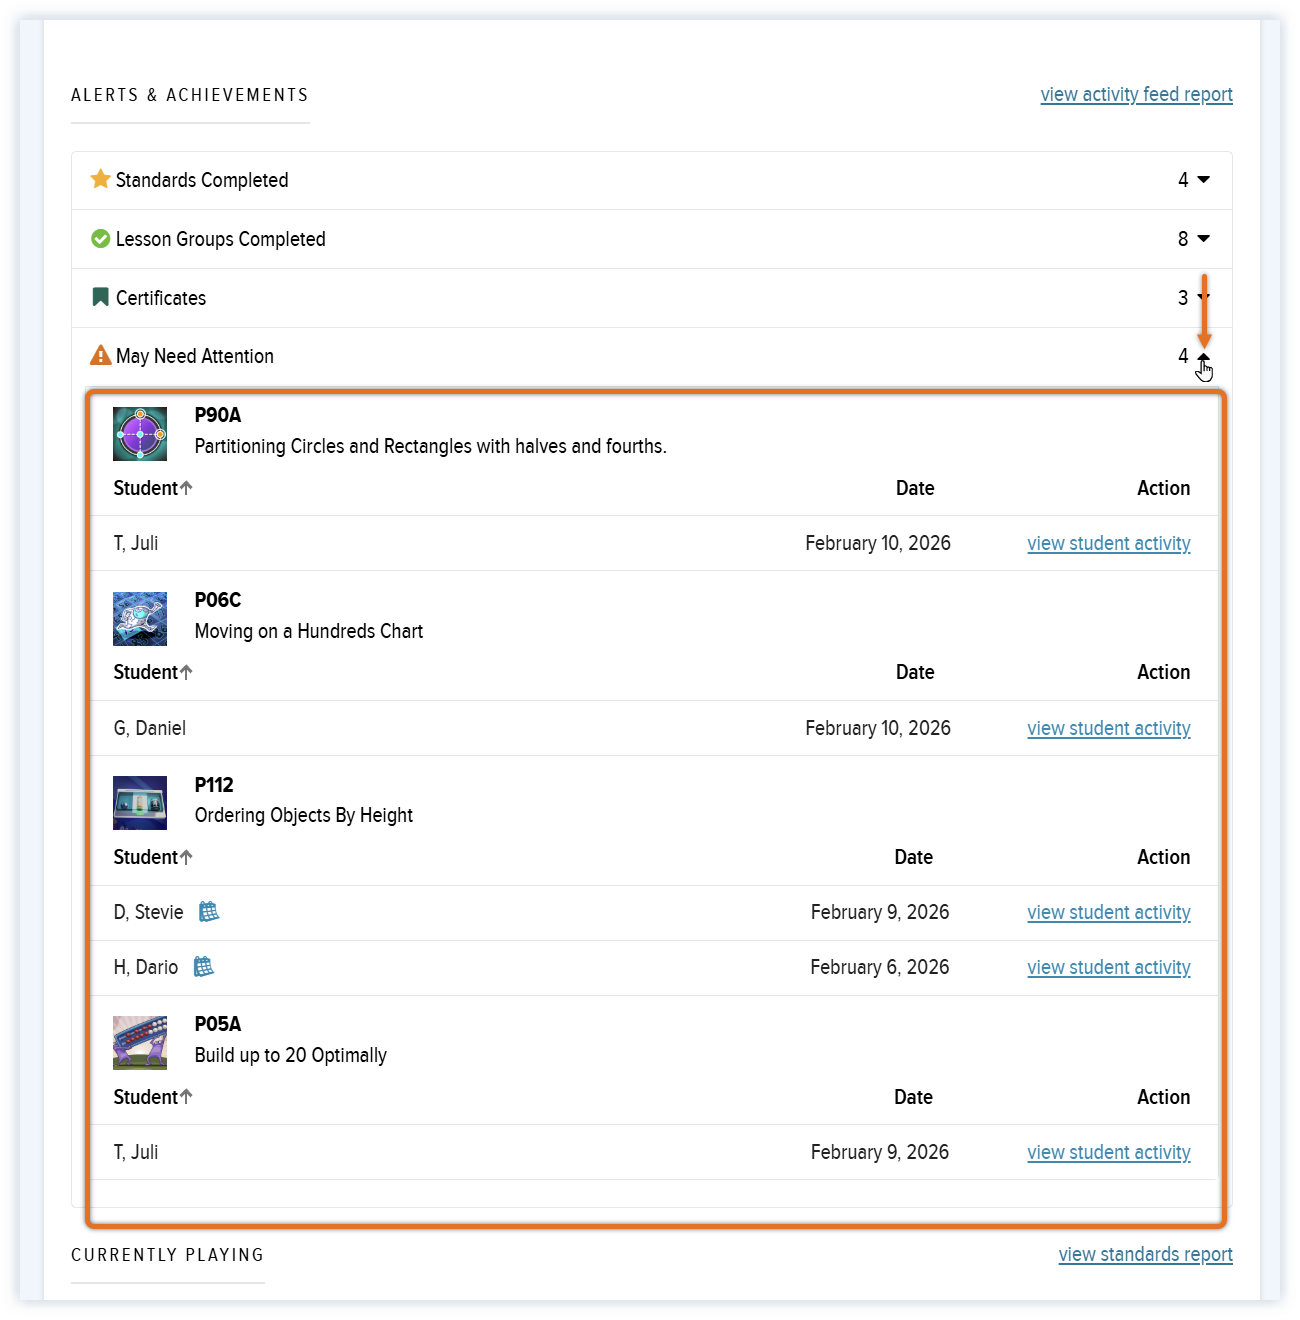1300x1320 pixels.
Task: Click calendar icon next to D, Stevie
Action: (208, 912)
